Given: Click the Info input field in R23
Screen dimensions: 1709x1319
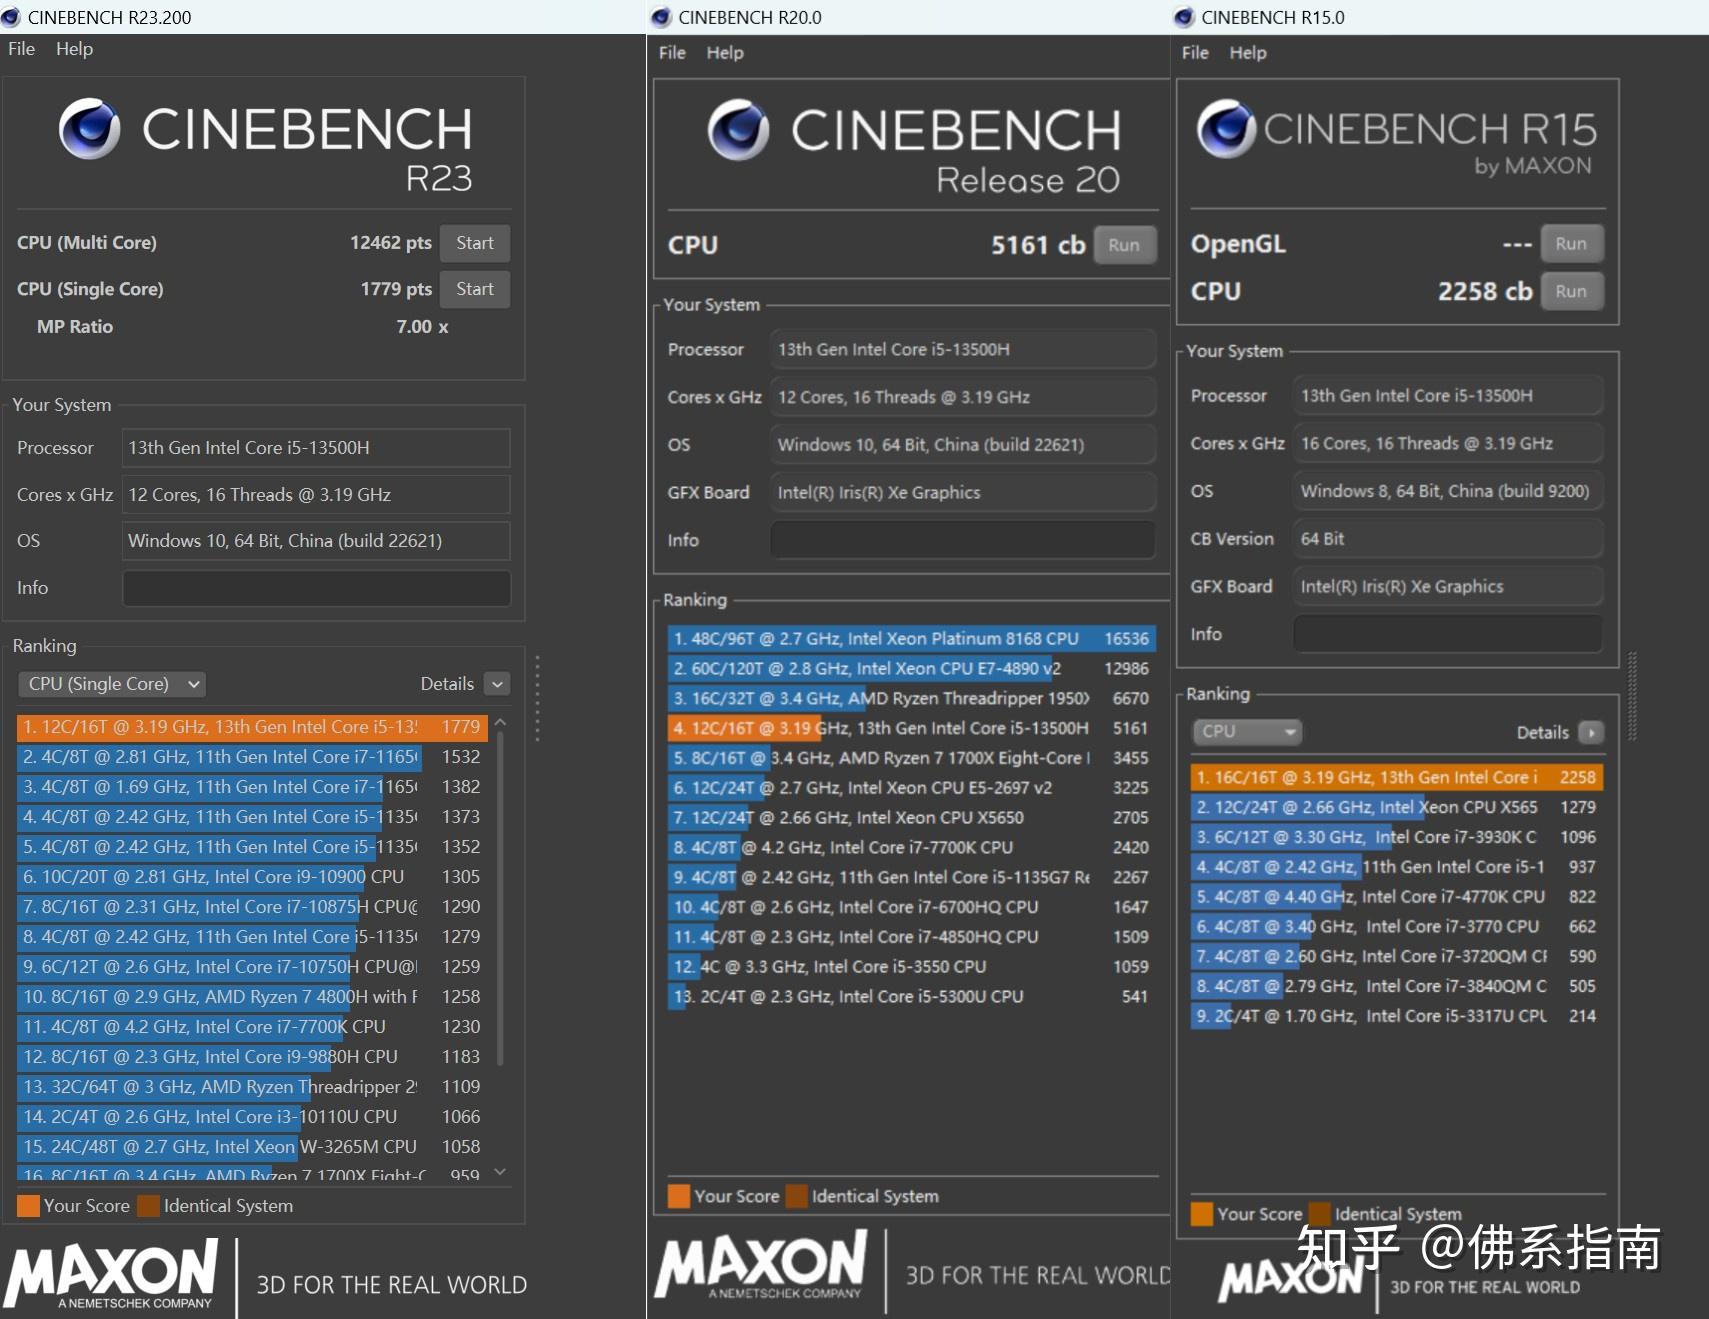Looking at the screenshot, I should 316,588.
